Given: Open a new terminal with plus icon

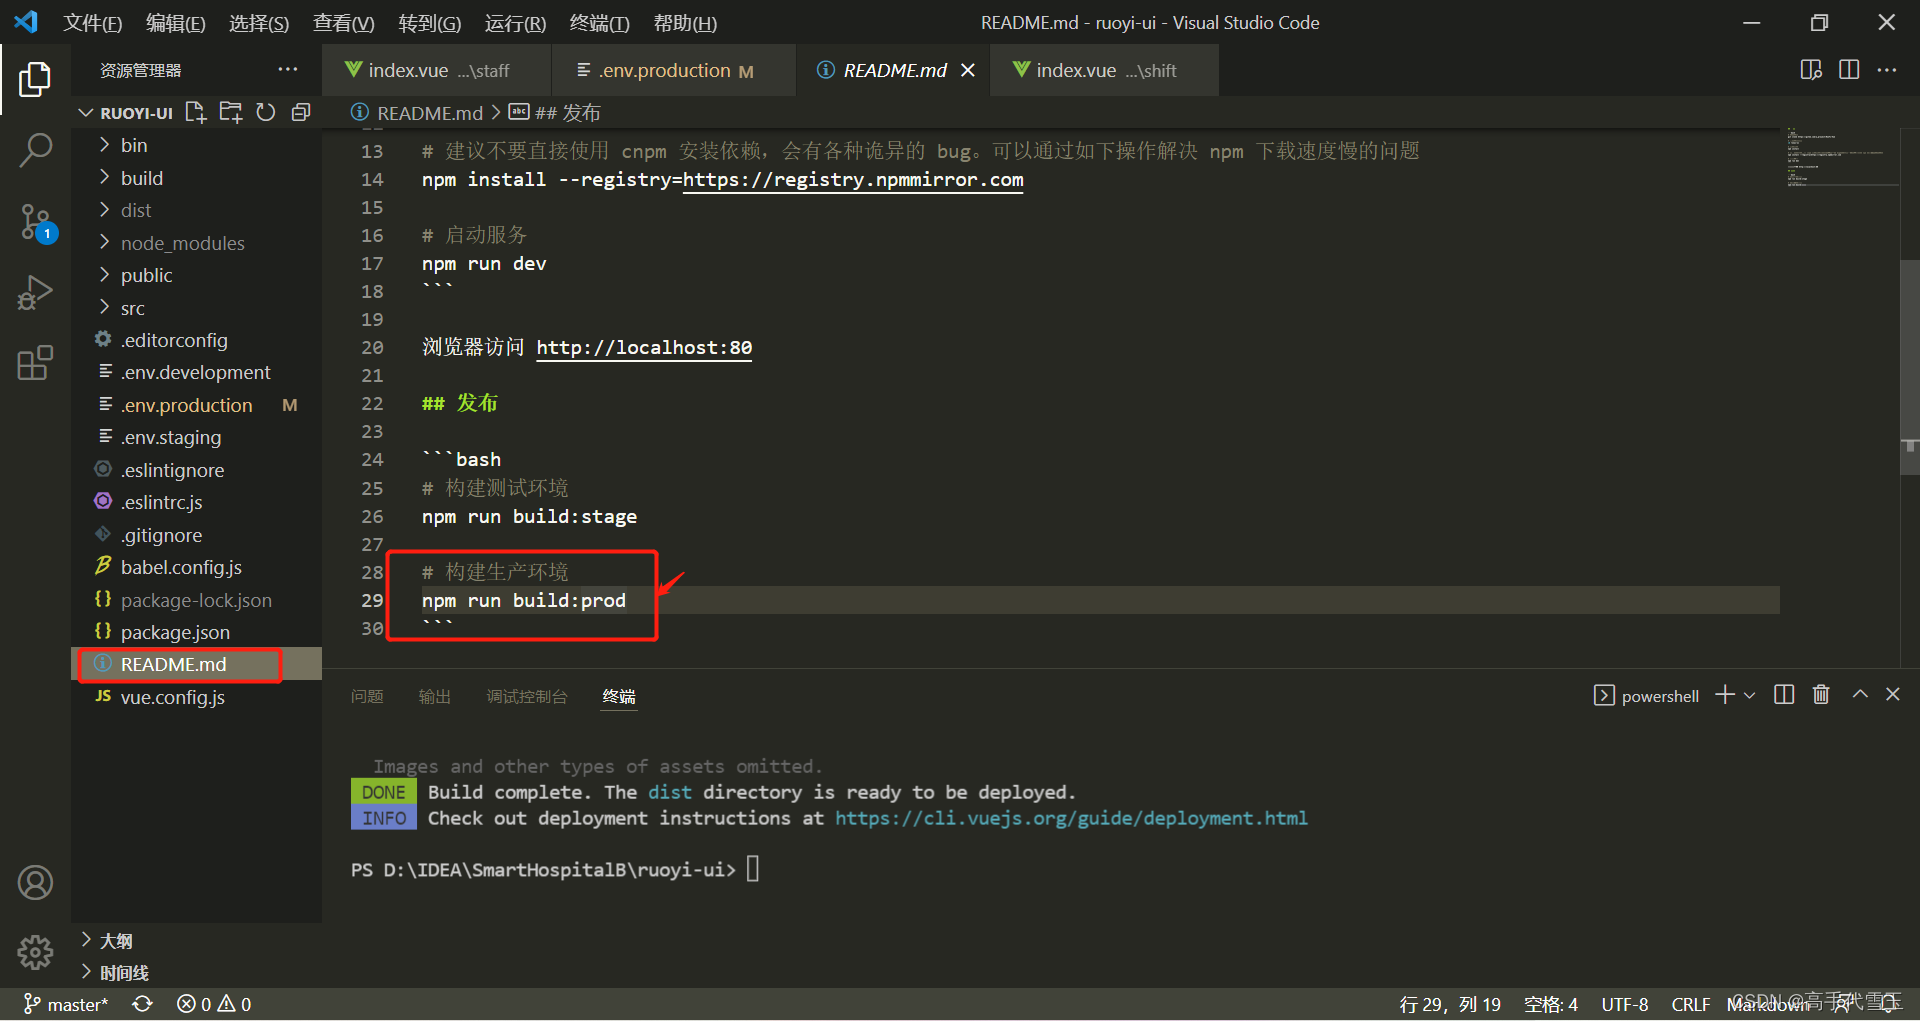Looking at the screenshot, I should [x=1723, y=694].
